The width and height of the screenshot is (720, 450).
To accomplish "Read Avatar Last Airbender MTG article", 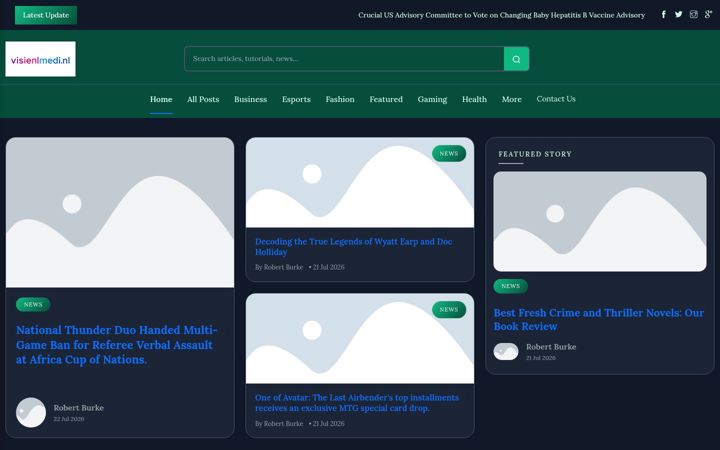I will click(357, 403).
